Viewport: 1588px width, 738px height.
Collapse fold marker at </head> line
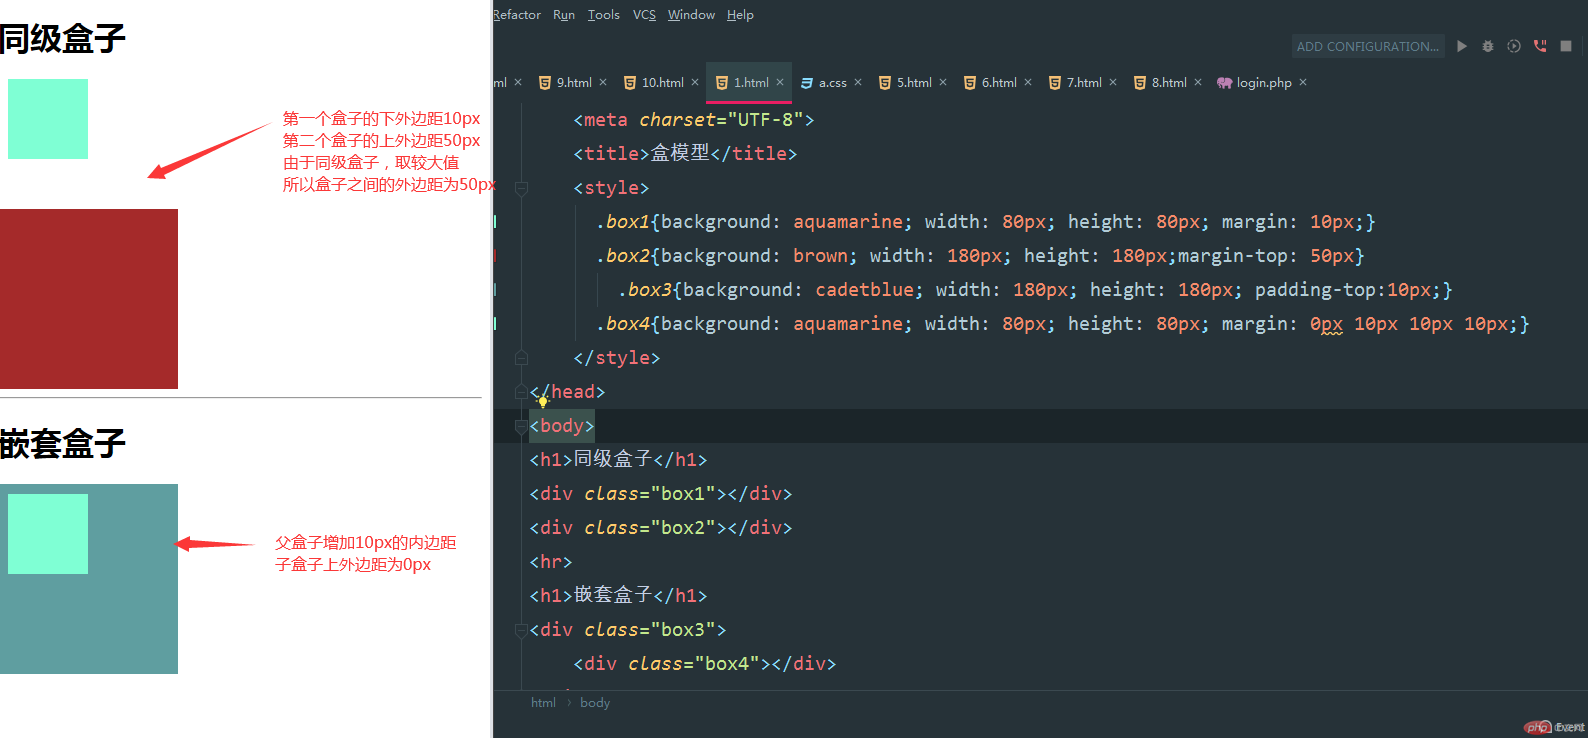[521, 392]
